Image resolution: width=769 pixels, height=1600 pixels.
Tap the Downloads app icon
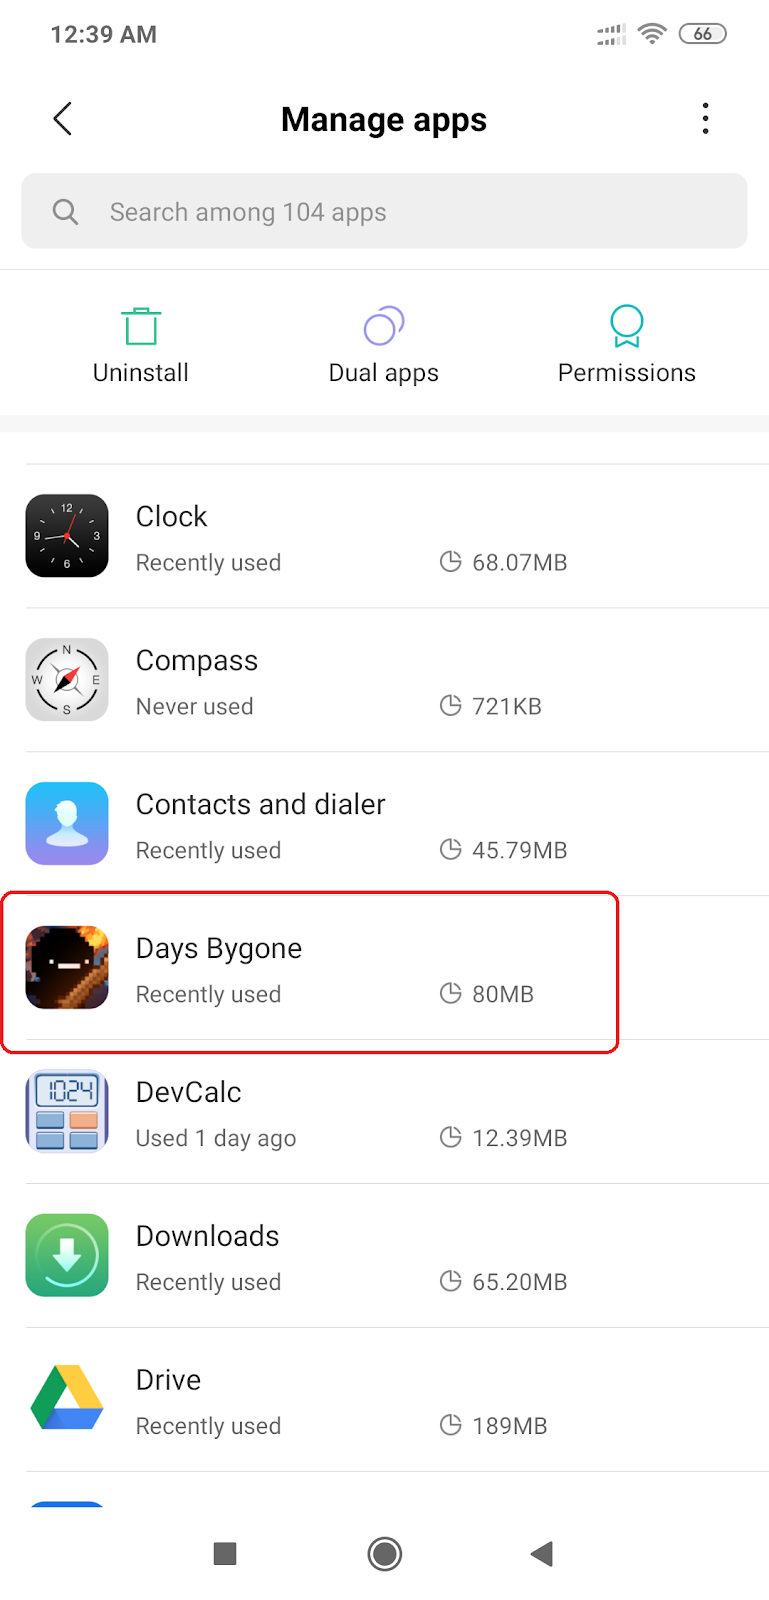click(x=66, y=1255)
